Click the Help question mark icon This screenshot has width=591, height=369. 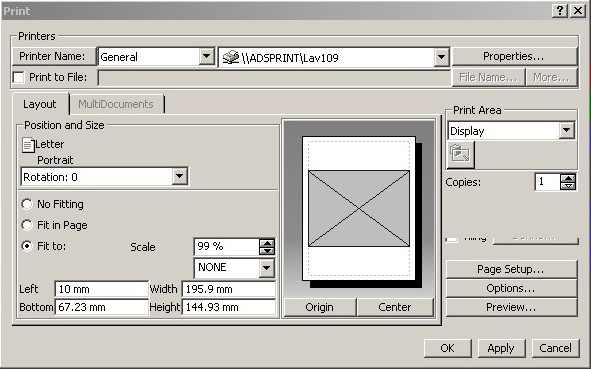tap(560, 11)
